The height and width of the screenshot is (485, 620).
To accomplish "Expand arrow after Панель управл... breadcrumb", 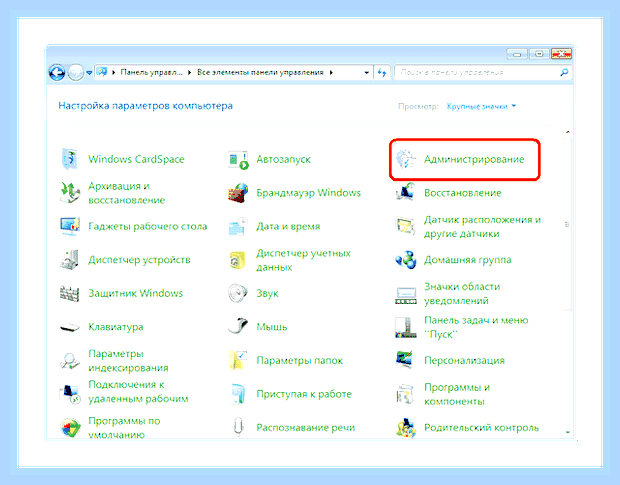I will click(189, 72).
